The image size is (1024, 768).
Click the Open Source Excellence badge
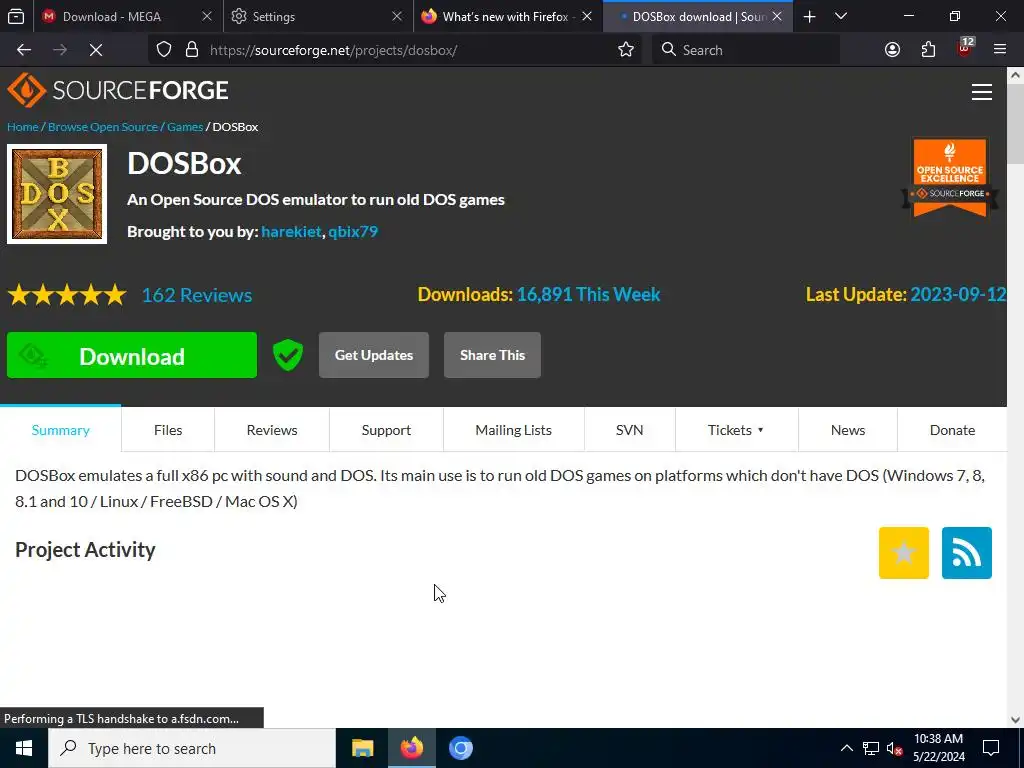950,178
